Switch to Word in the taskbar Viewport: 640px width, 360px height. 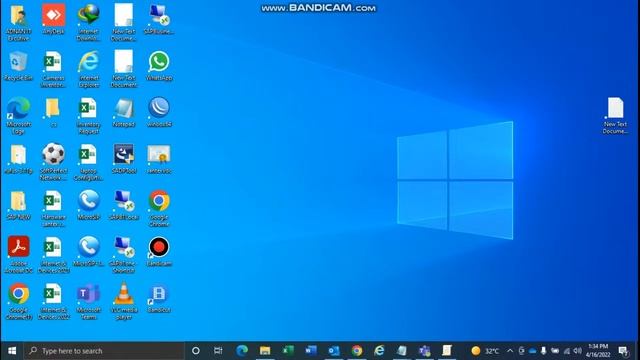pyautogui.click(x=311, y=351)
